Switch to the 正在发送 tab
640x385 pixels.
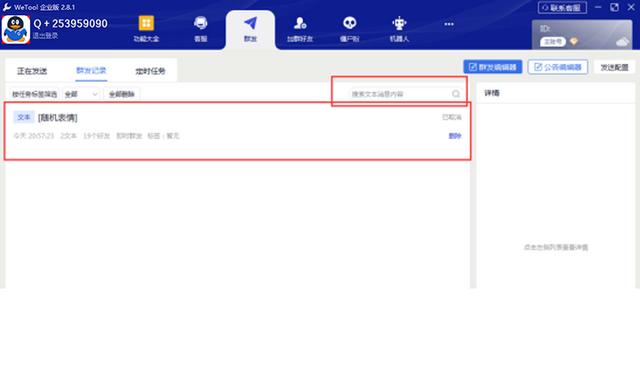[32, 71]
